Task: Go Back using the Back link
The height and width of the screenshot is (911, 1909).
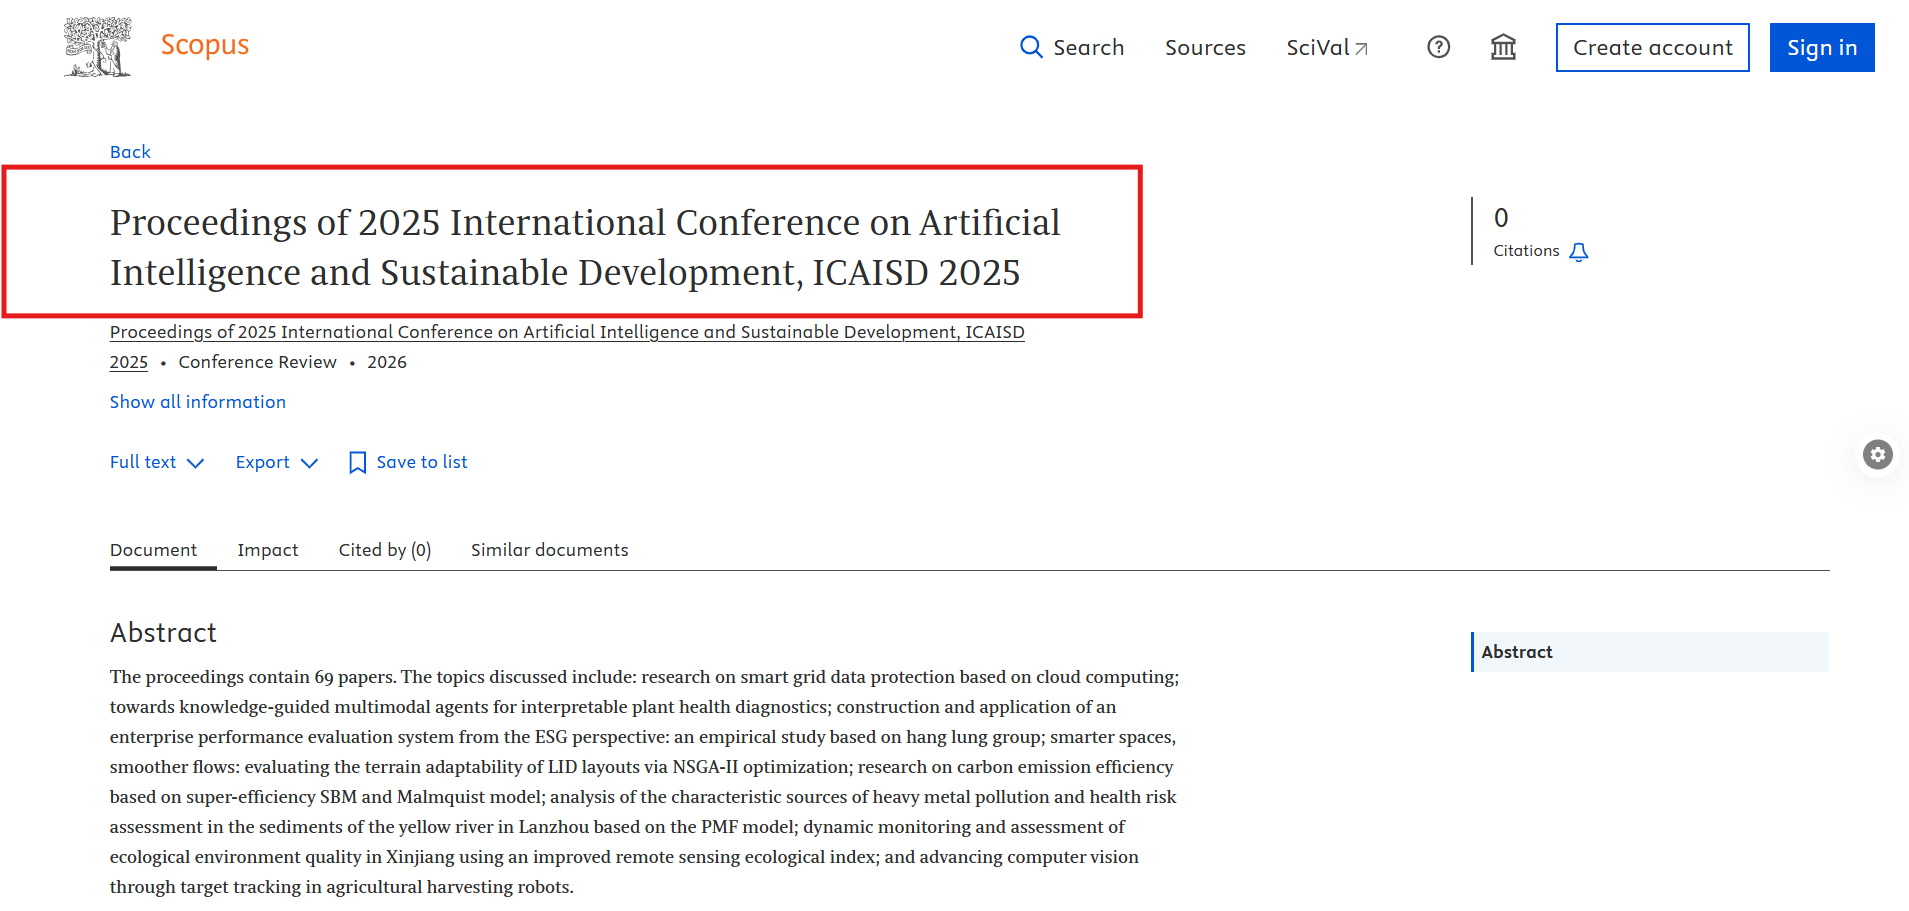Action: [130, 152]
